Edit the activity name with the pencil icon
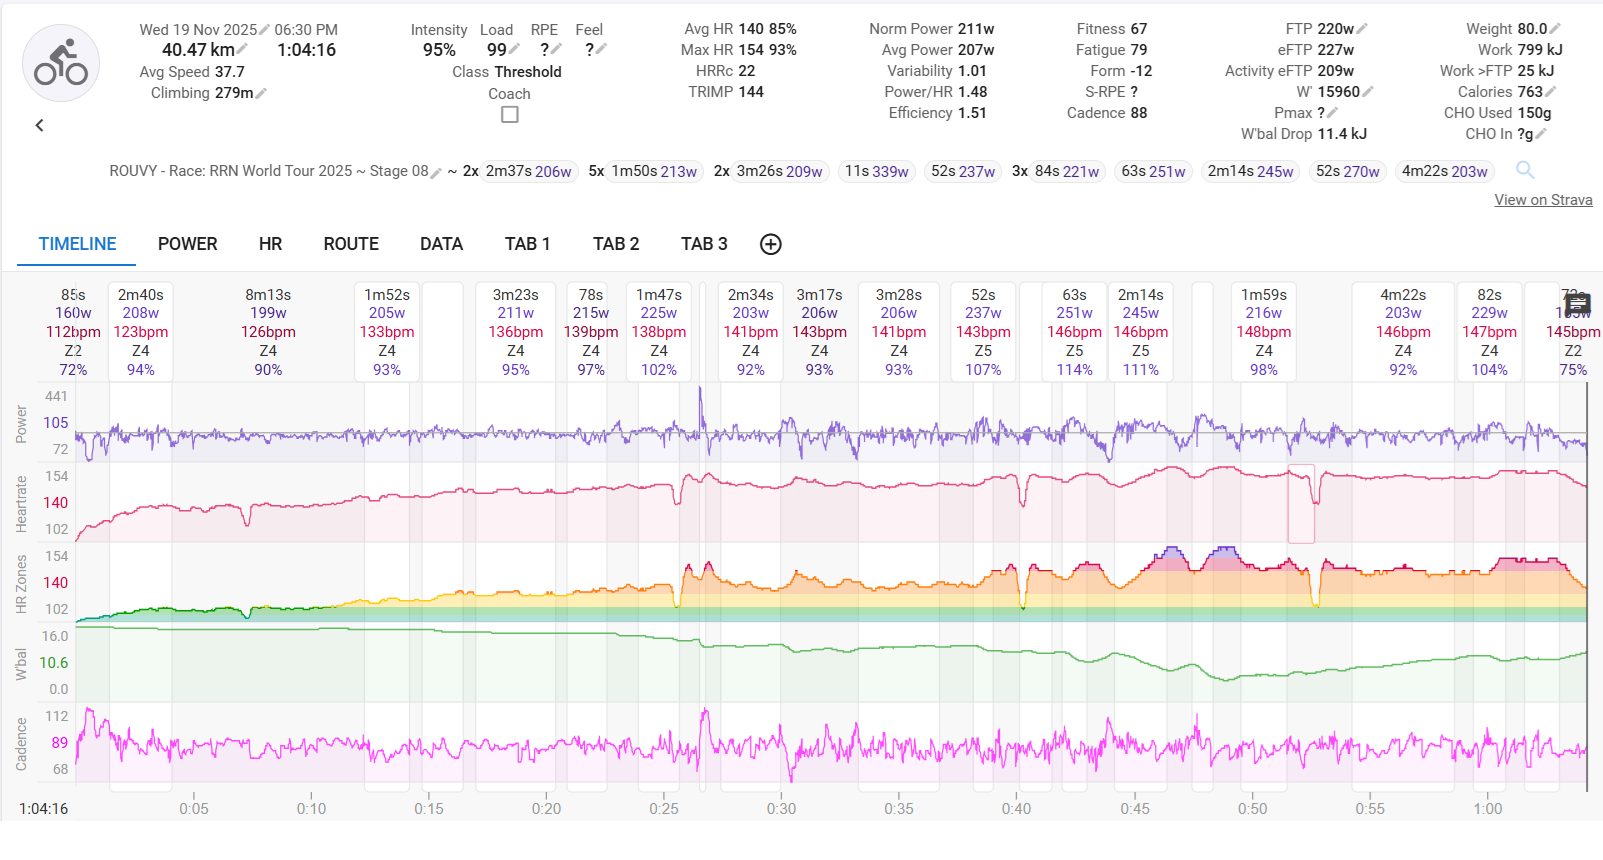 click(436, 172)
